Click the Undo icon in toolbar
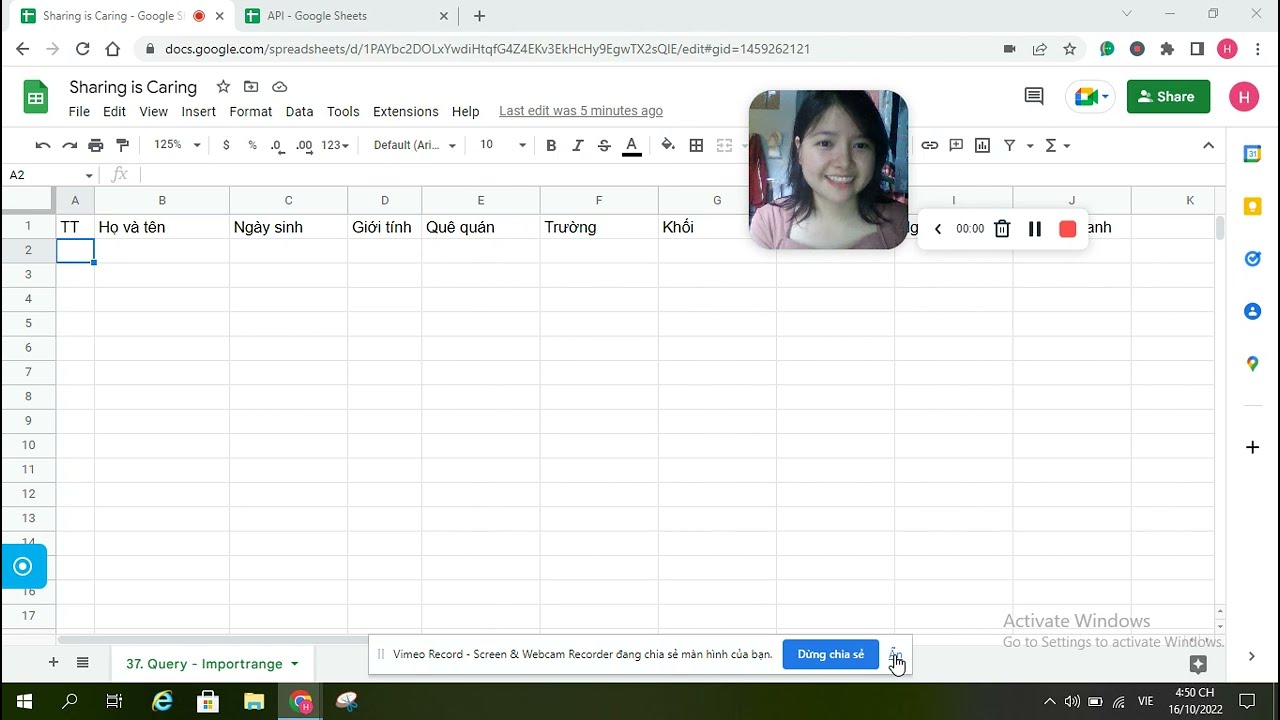This screenshot has width=1280, height=720. click(x=43, y=145)
